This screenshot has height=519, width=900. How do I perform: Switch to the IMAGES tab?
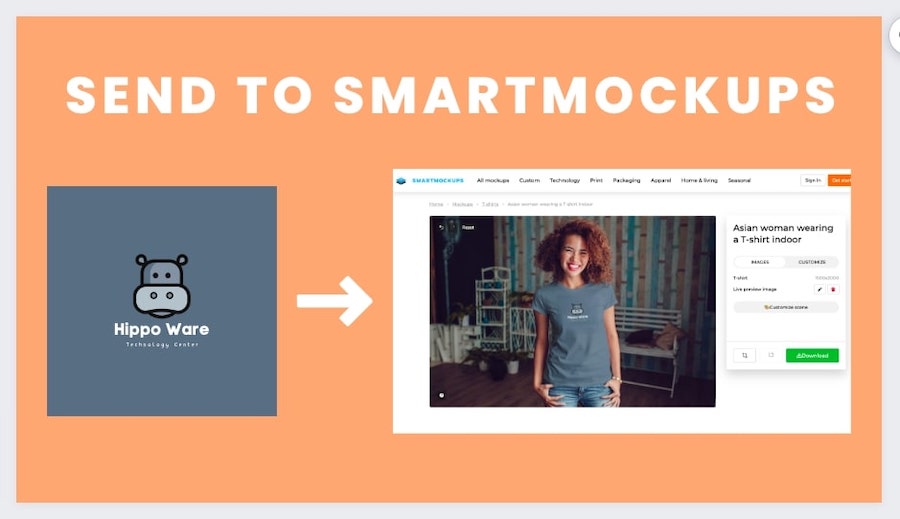pyautogui.click(x=760, y=262)
